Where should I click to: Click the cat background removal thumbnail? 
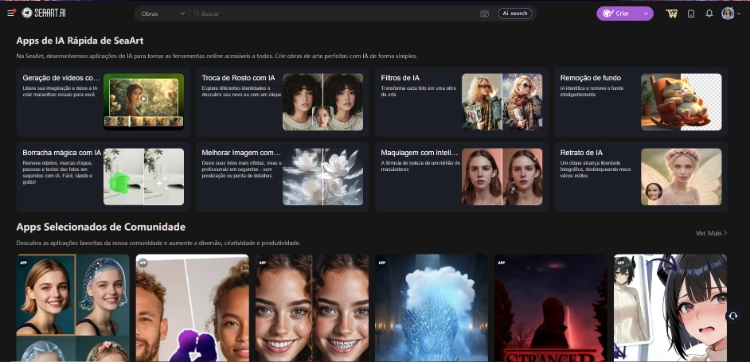click(681, 102)
